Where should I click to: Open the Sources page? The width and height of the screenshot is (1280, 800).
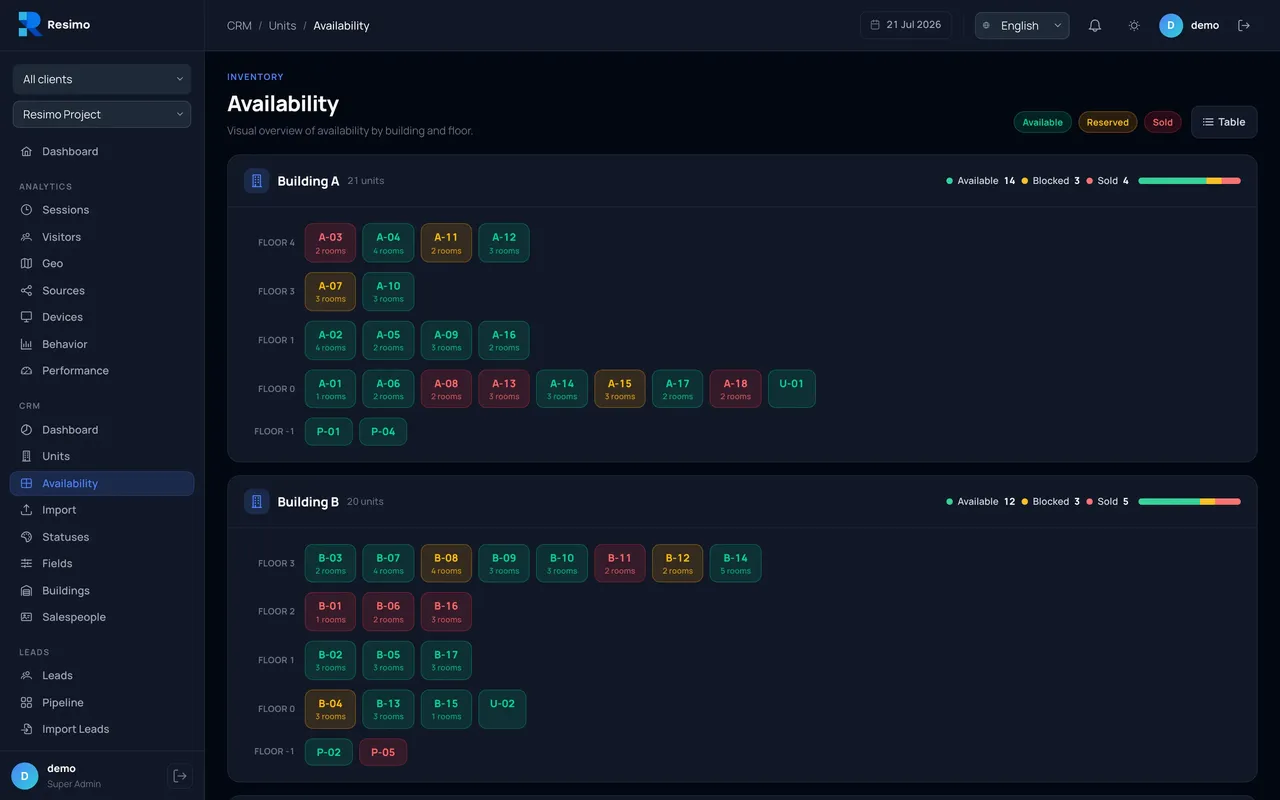point(102,290)
